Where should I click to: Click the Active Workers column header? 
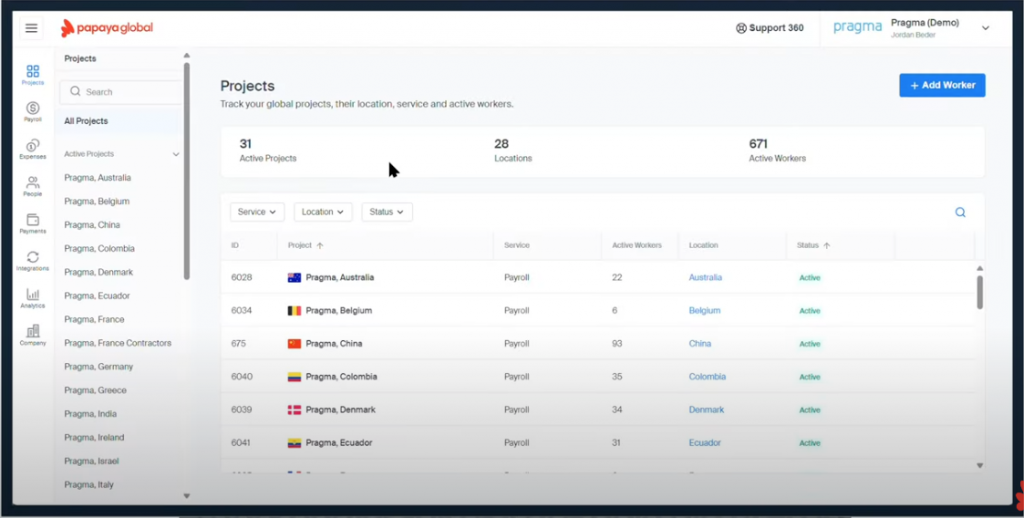pos(637,246)
